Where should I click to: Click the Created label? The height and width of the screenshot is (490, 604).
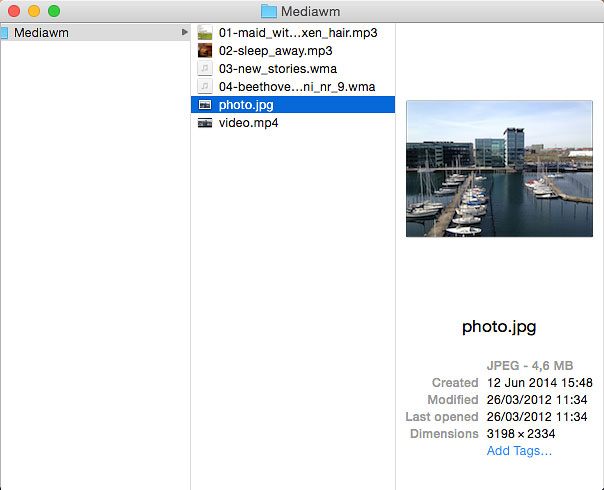[455, 383]
